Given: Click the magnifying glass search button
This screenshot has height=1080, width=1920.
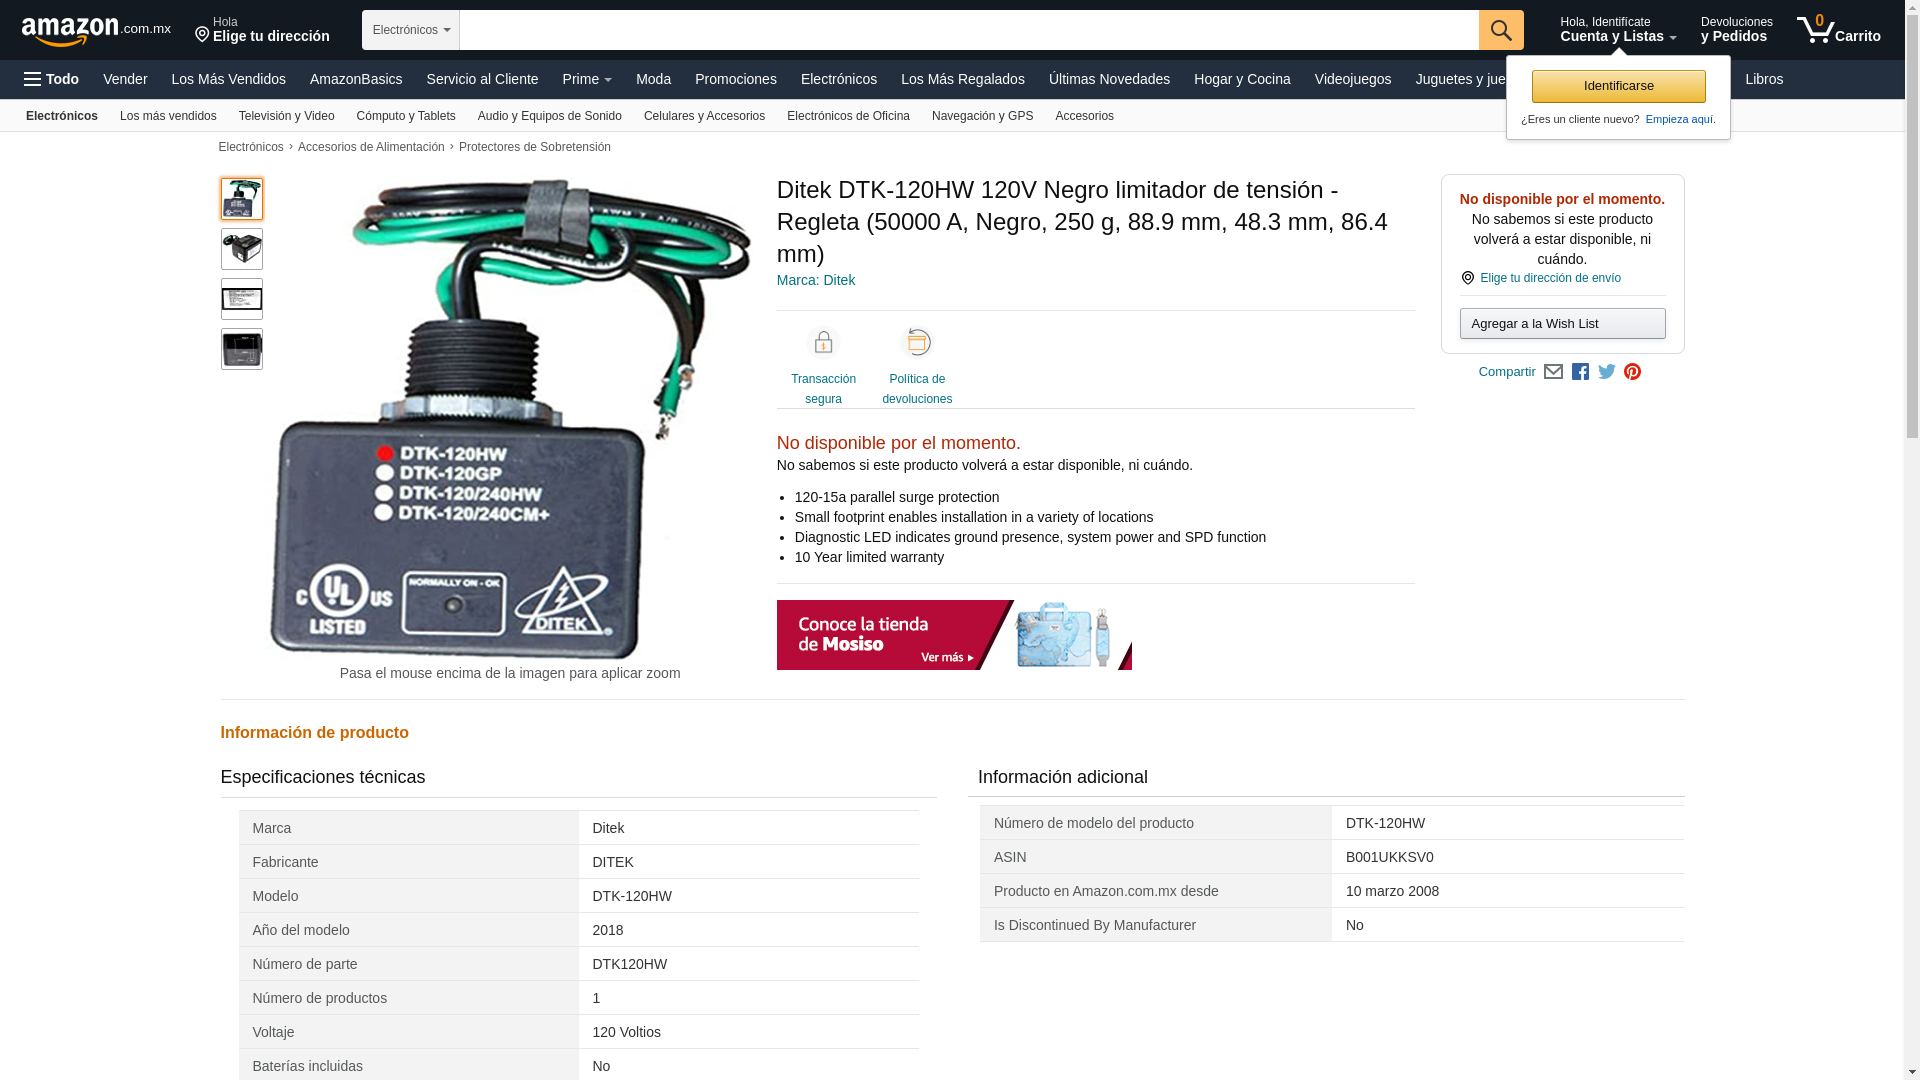Looking at the screenshot, I should 1500,30.
